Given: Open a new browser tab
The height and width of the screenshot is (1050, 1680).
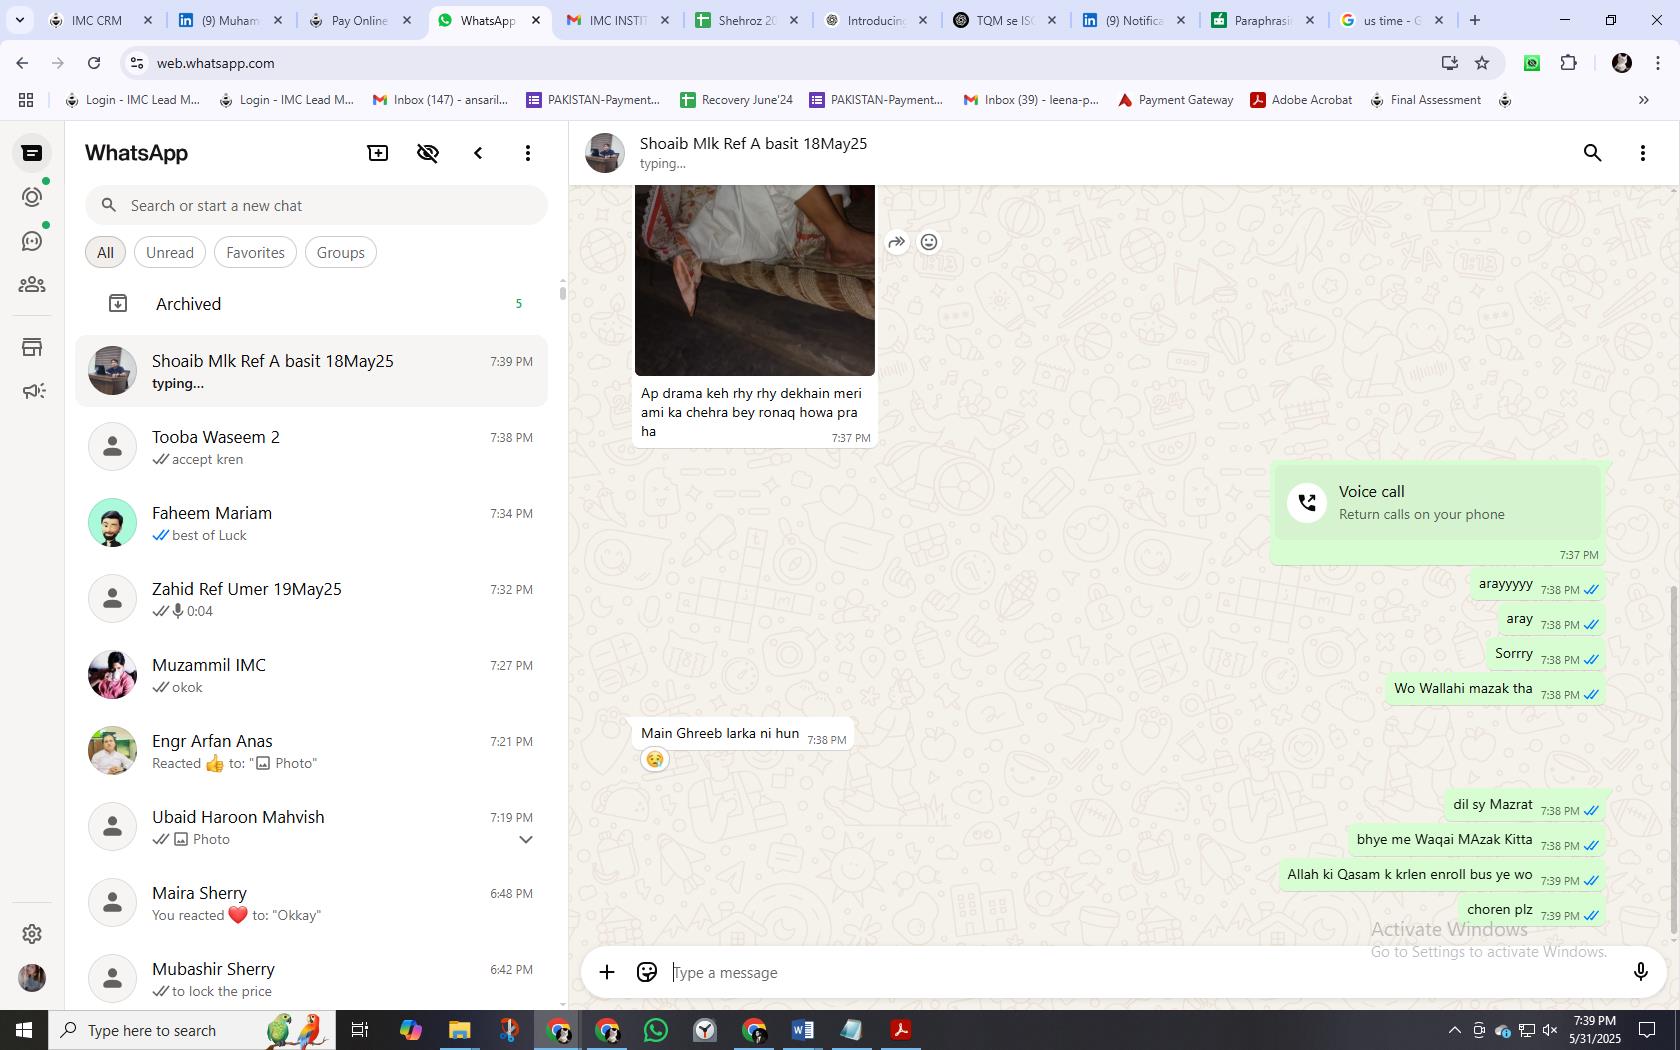Looking at the screenshot, I should pyautogui.click(x=1474, y=20).
